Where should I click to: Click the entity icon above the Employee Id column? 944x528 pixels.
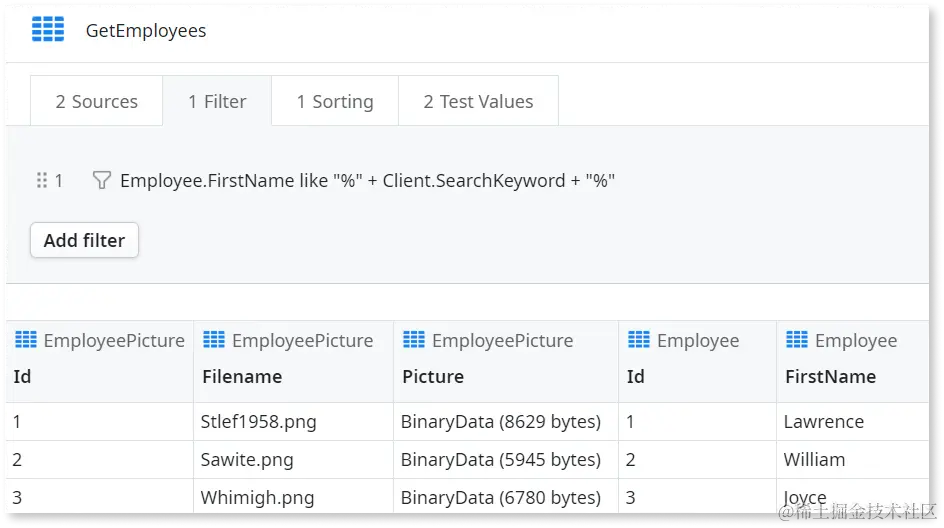639,340
